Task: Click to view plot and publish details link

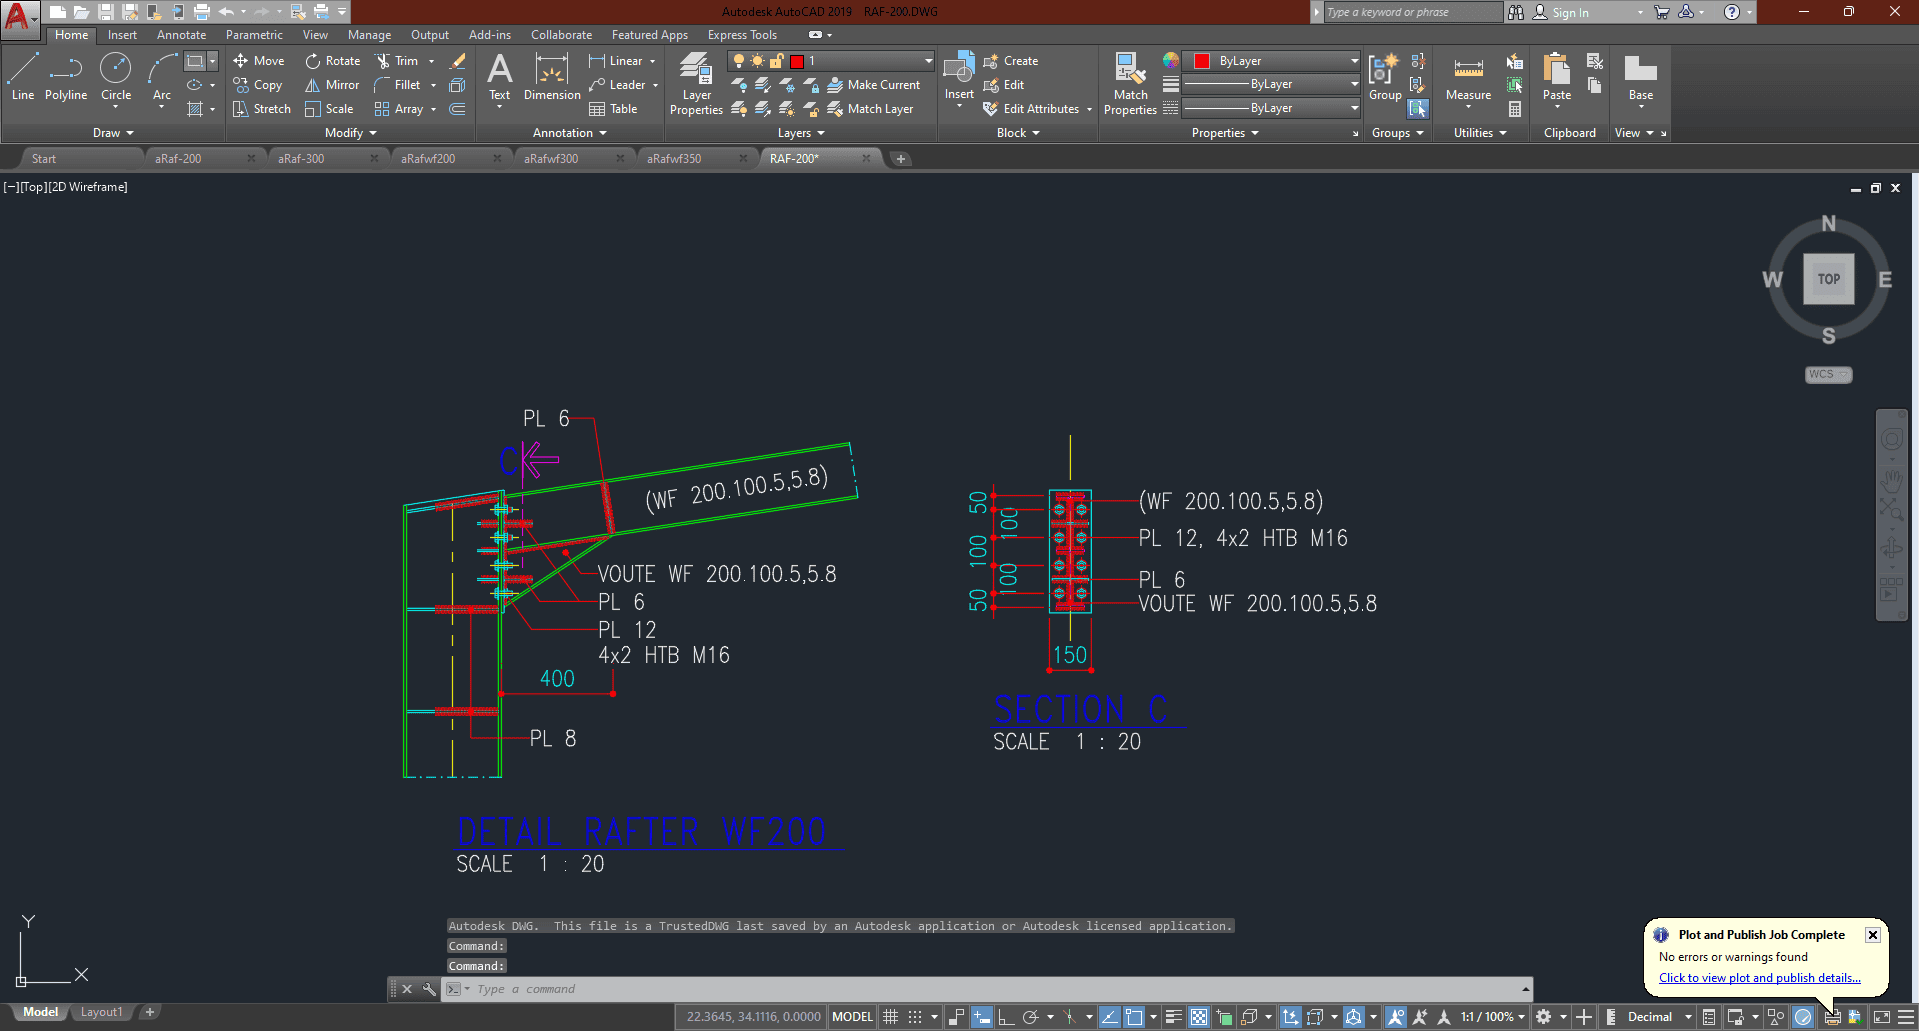Action: point(1759,978)
